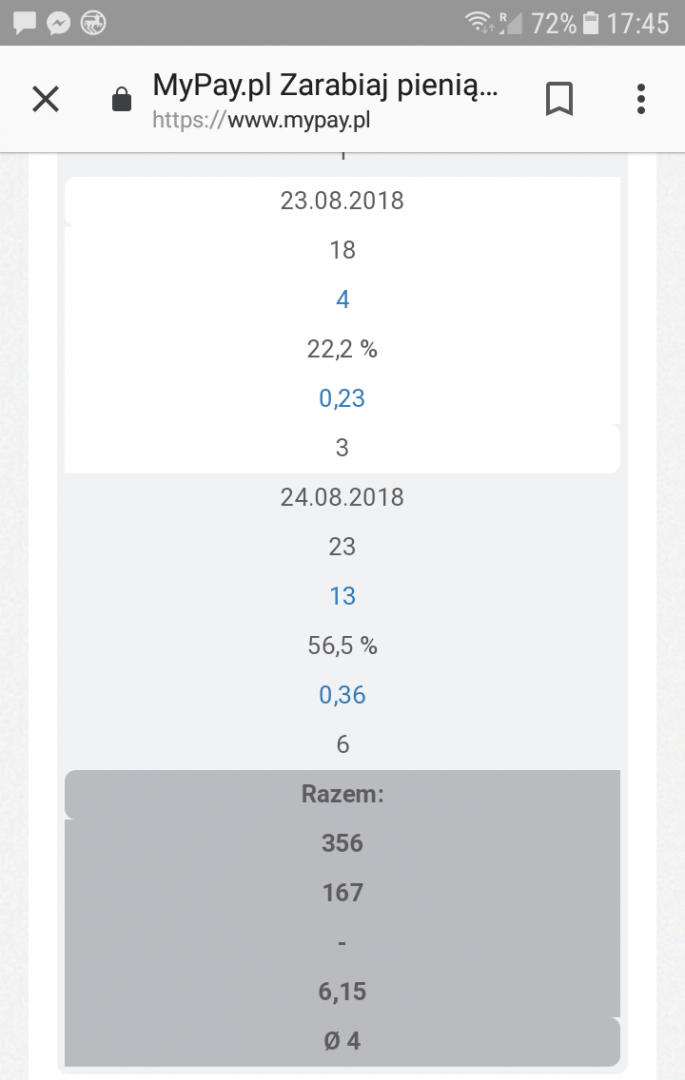
Task: Tap the battery icon in status bar
Action: 592,22
